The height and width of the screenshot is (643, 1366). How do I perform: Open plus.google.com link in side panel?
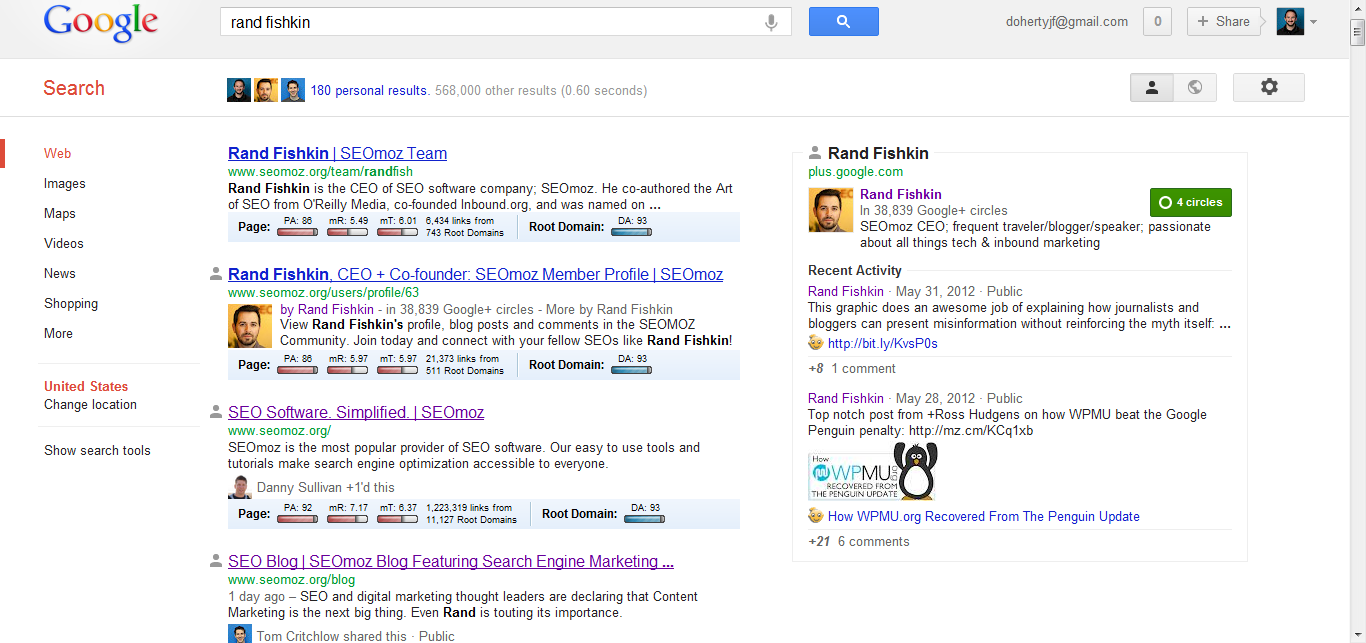(855, 172)
